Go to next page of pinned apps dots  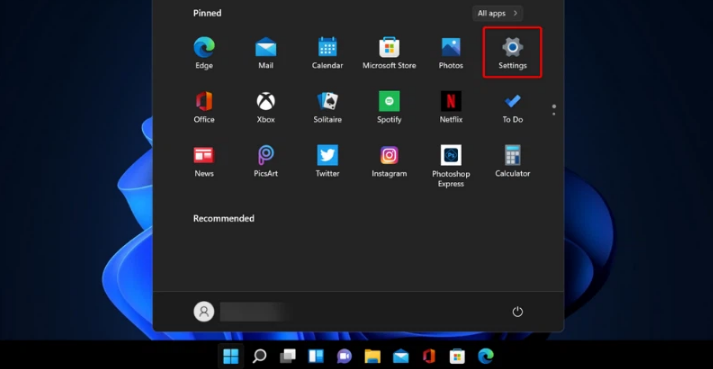click(553, 110)
